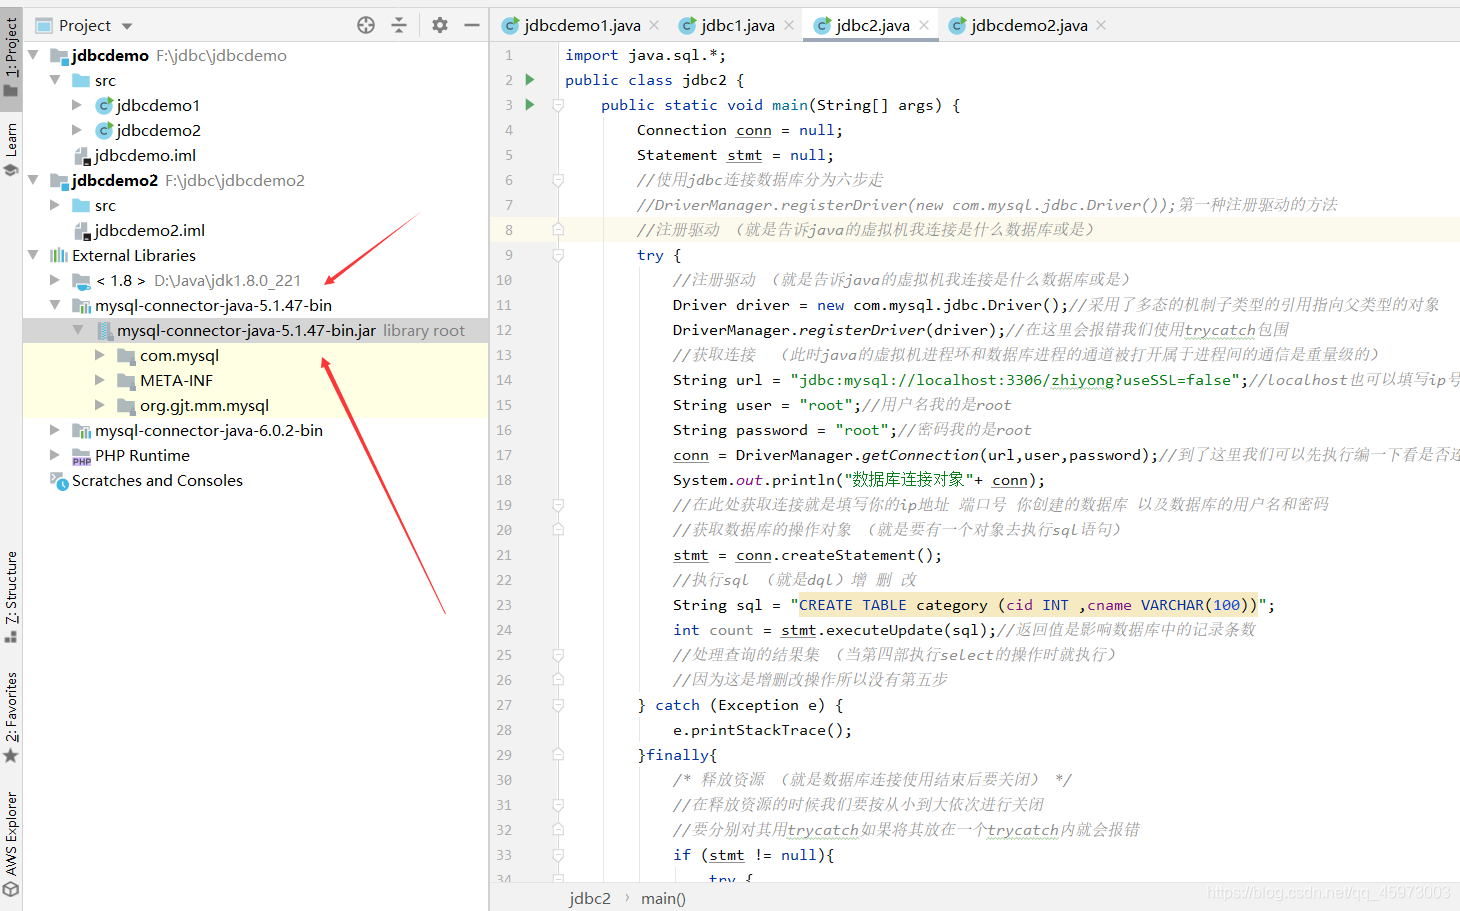The image size is (1460, 911).
Task: Open the Learn tool window tab
Action: coord(11,149)
